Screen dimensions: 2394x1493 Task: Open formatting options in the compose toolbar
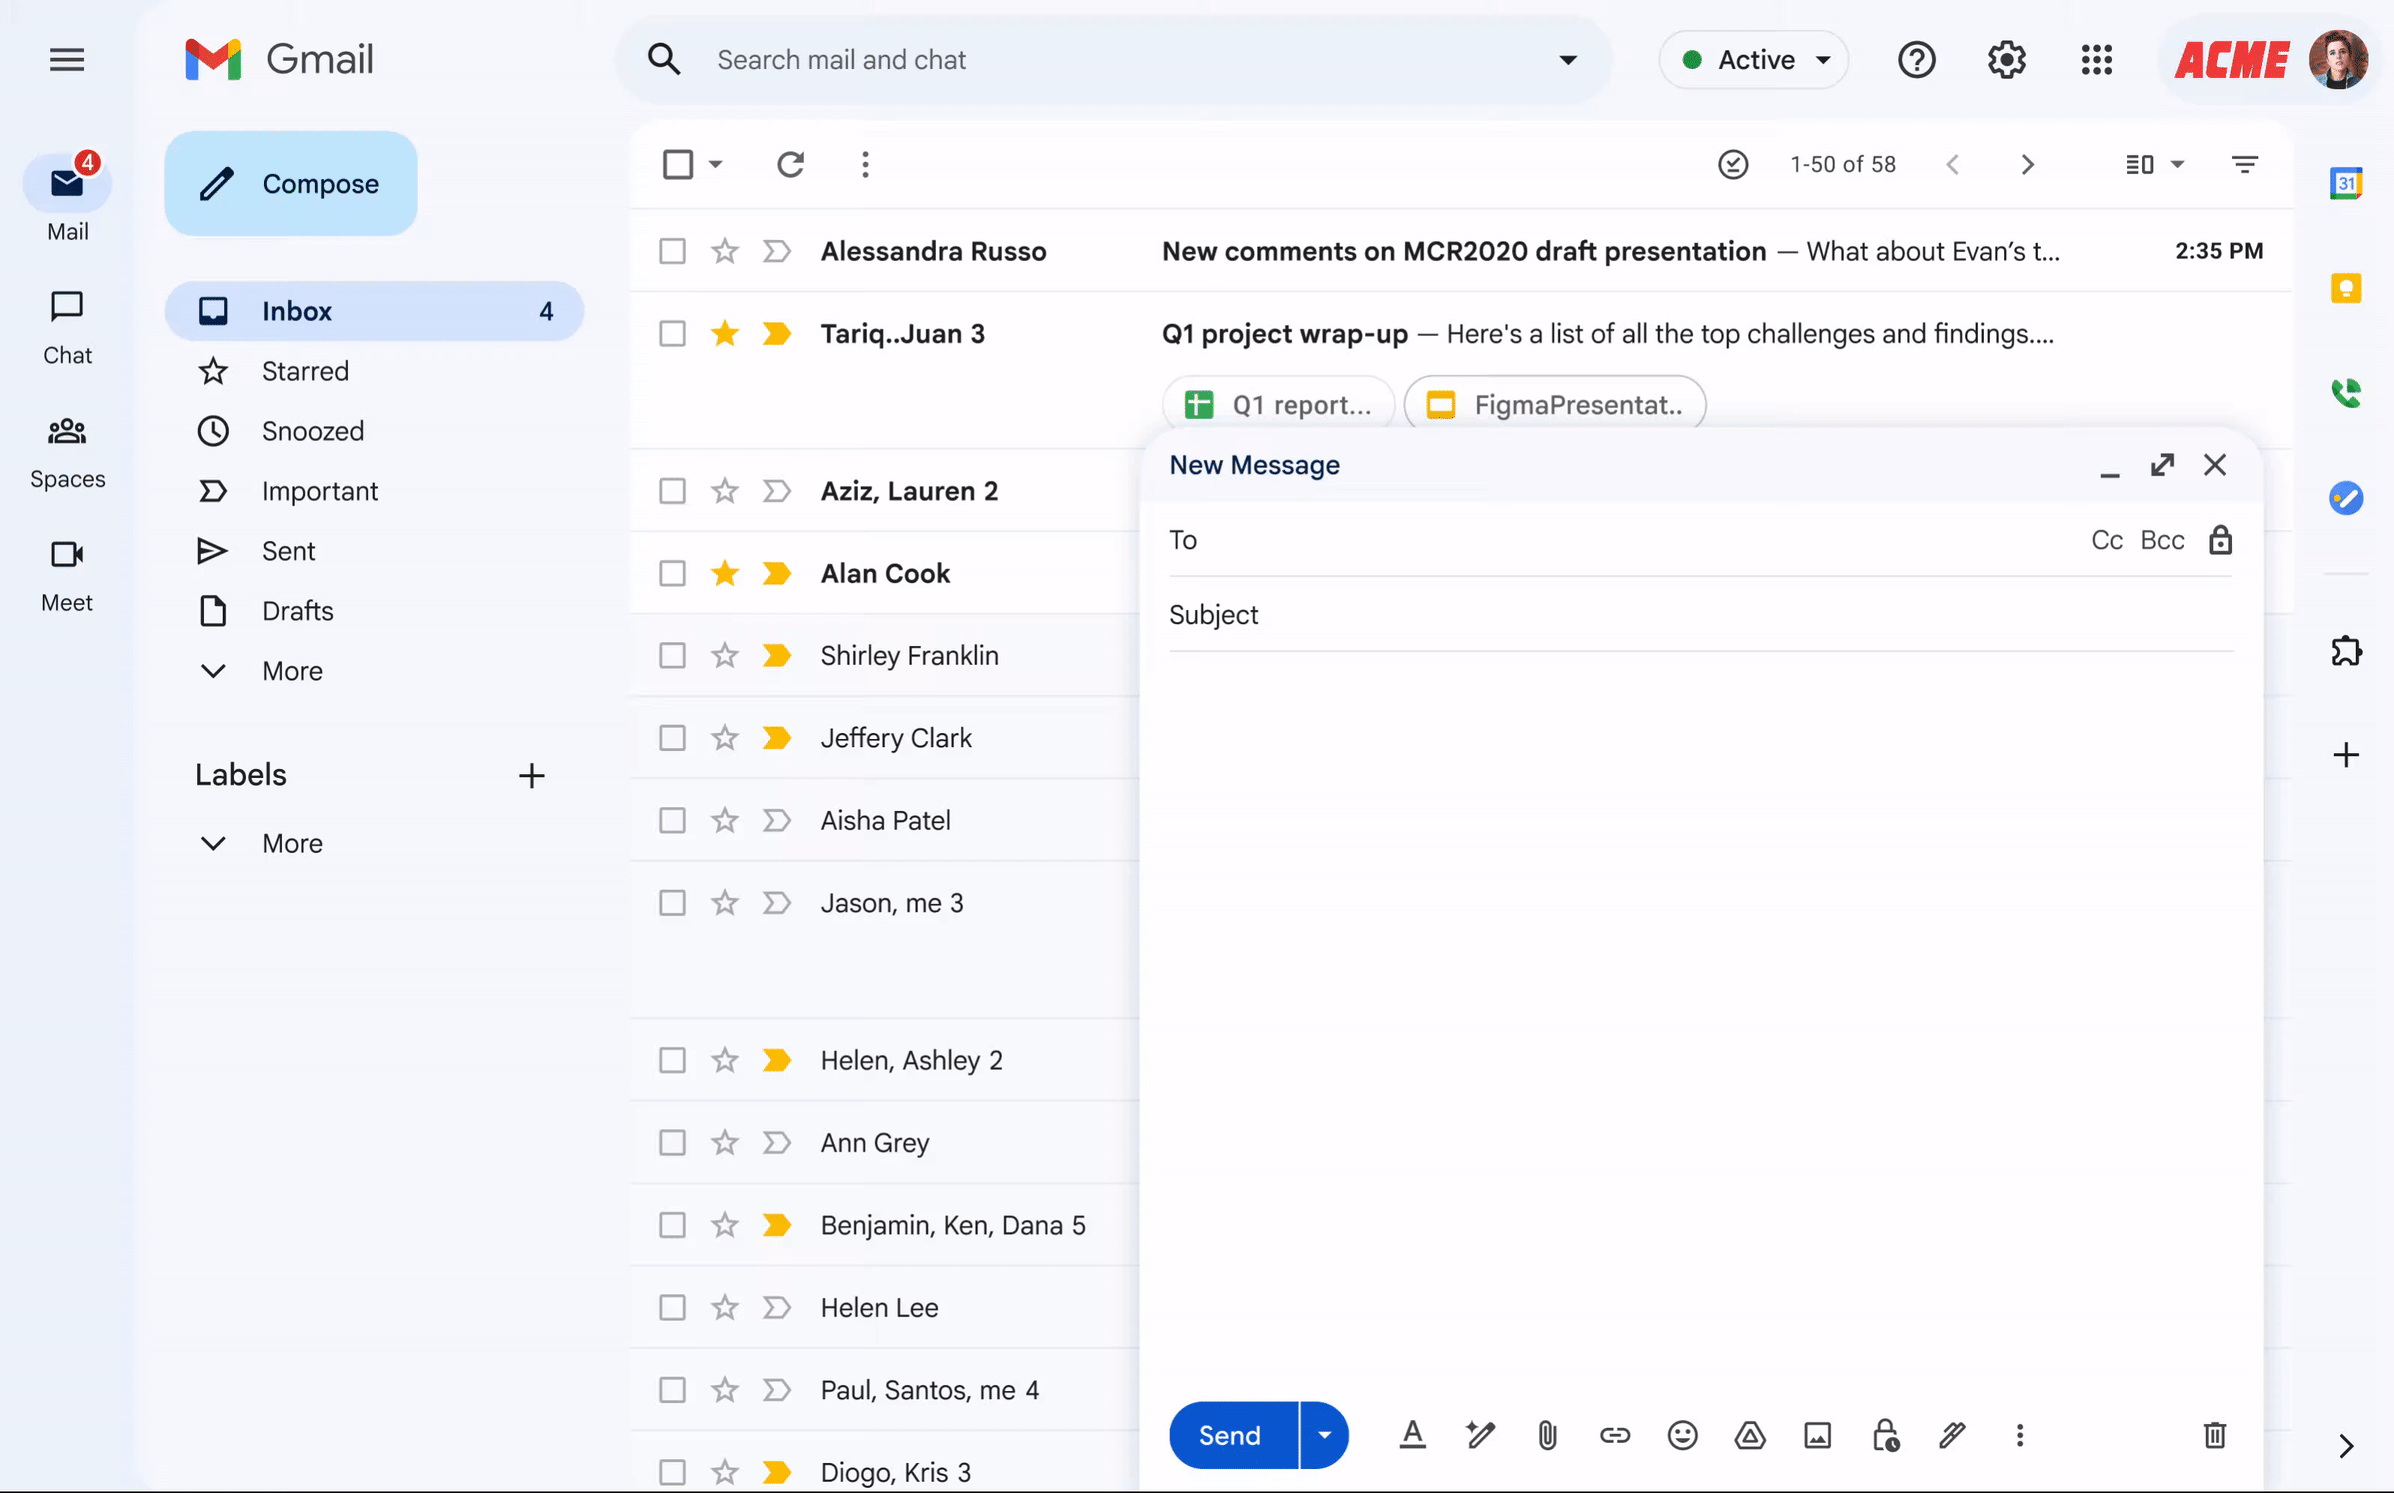point(1412,1435)
